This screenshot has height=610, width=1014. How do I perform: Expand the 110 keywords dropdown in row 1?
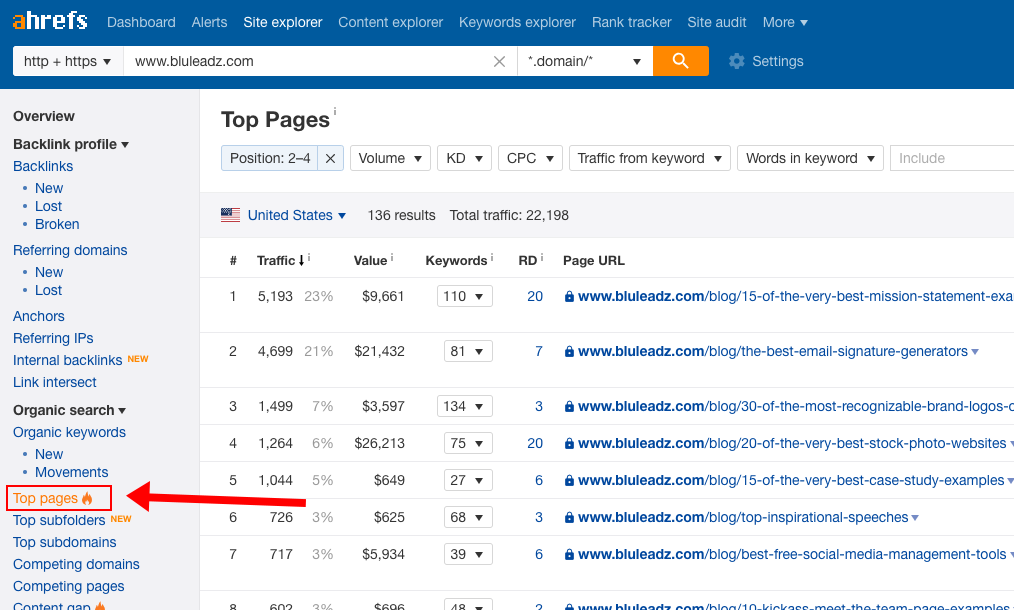(x=464, y=296)
